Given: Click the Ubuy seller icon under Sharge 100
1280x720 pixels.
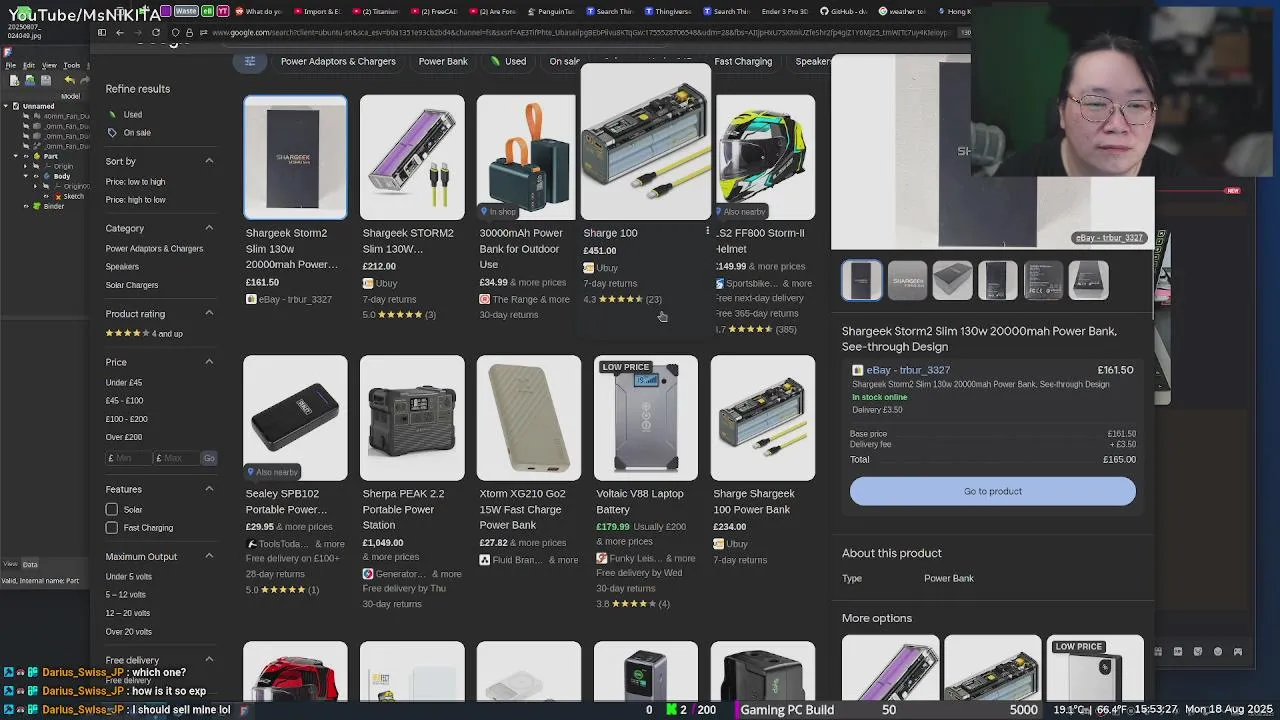Looking at the screenshot, I should coord(589,268).
